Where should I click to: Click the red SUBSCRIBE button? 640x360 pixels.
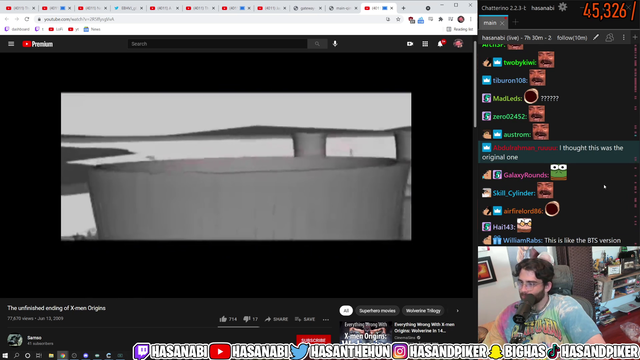[313, 340]
